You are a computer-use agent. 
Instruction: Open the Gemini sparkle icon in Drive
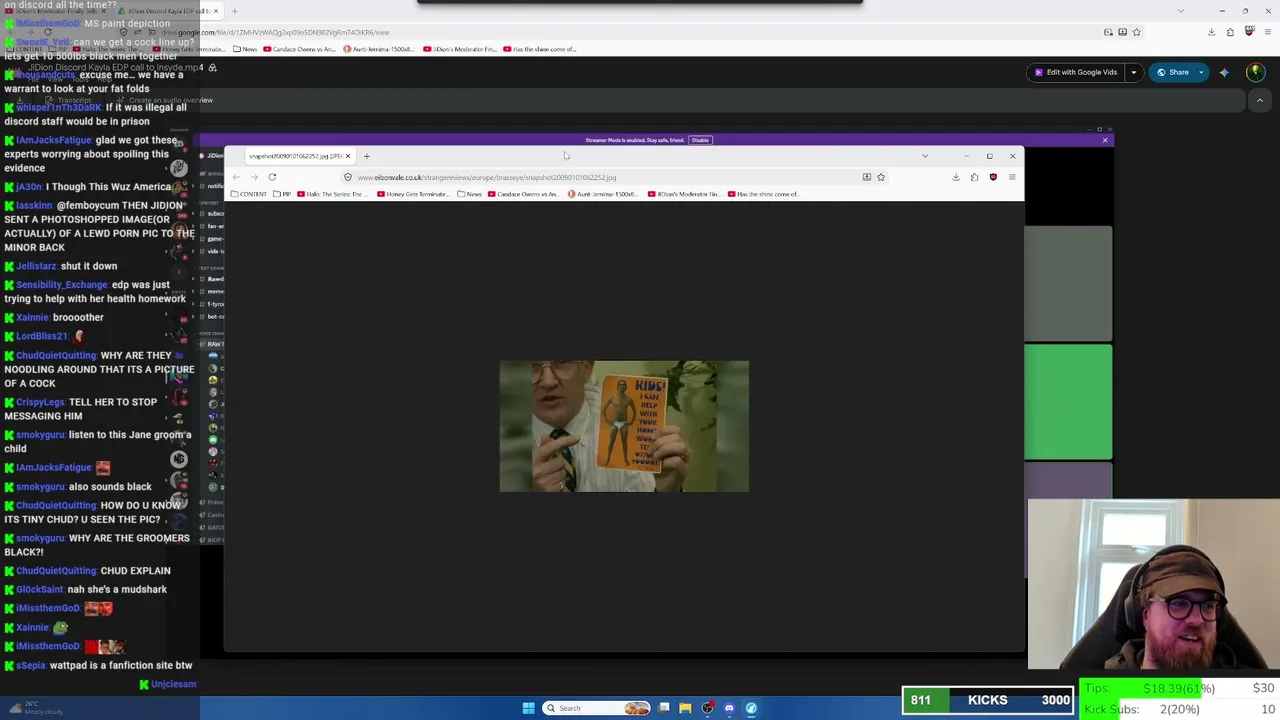(x=1224, y=72)
